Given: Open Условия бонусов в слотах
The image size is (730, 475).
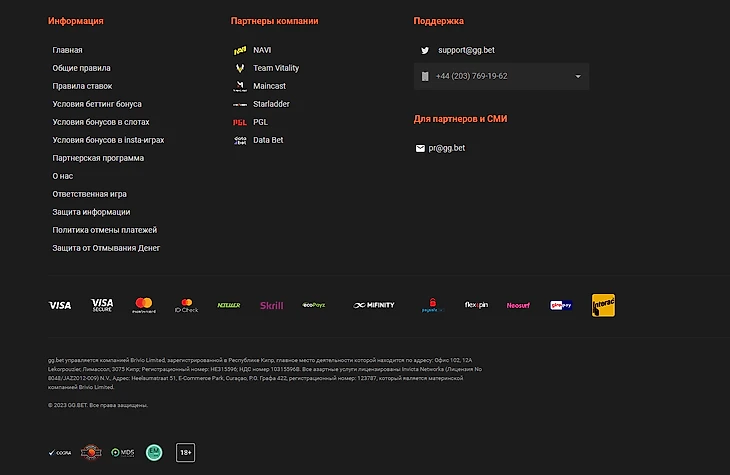Looking at the screenshot, I should [101, 122].
